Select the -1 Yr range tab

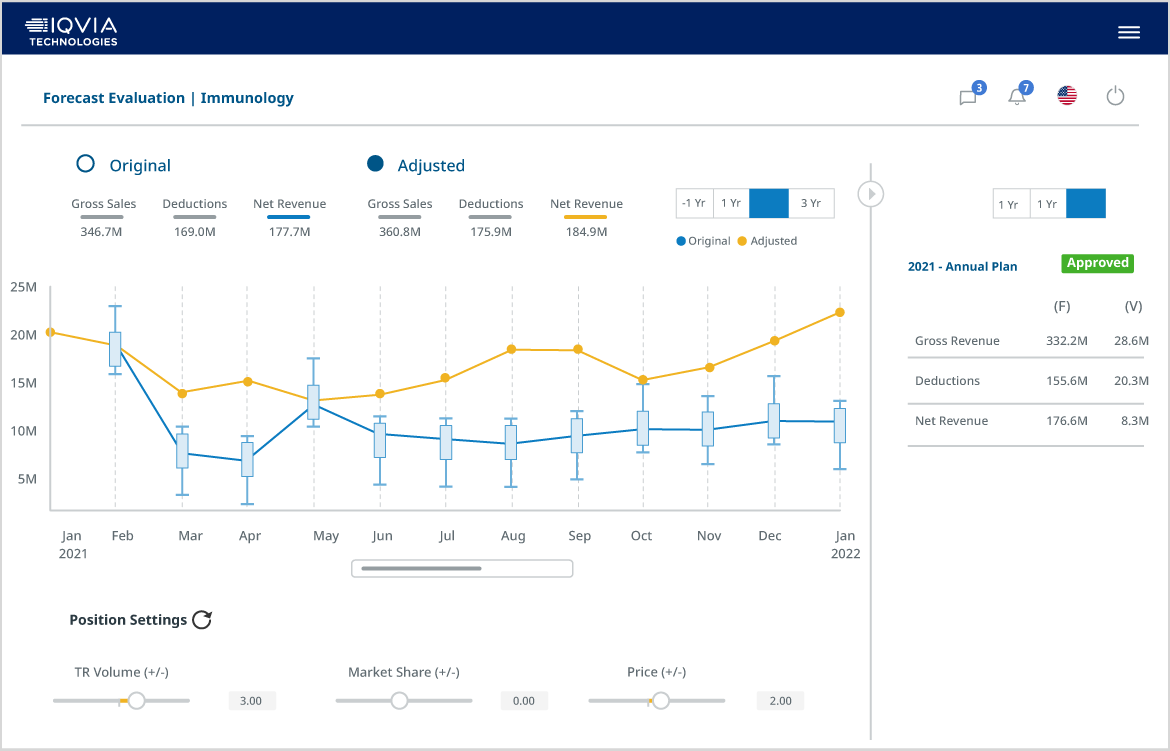[694, 203]
